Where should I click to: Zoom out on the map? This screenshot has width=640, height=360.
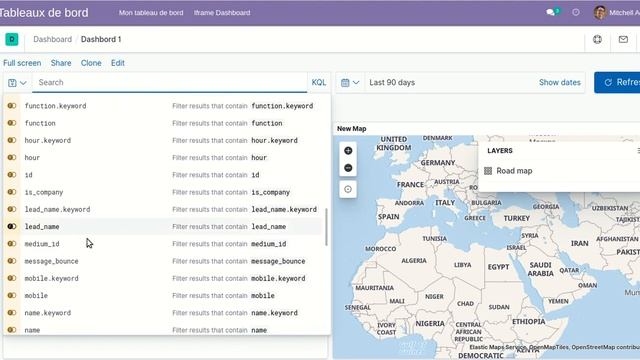[x=348, y=168]
